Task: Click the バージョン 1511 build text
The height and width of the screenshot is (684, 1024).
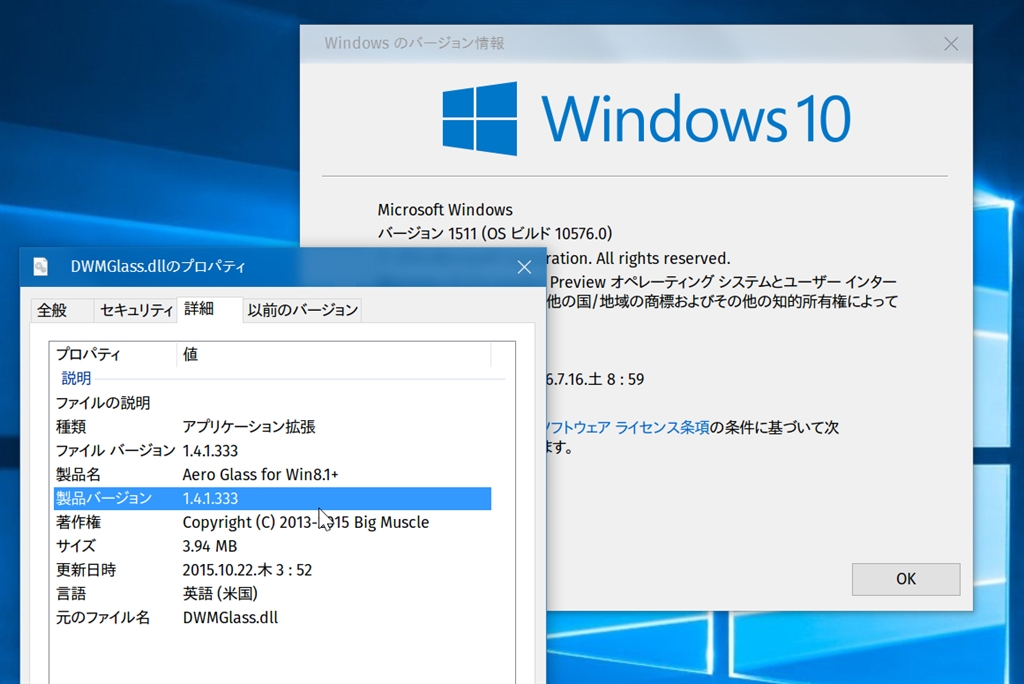Action: 494,234
